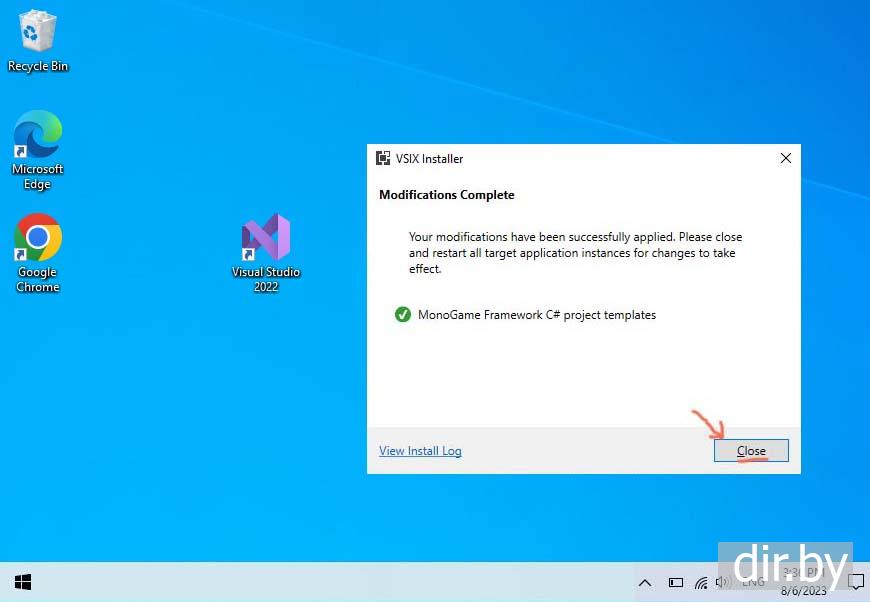Screen dimensions: 870x602
Task: Click the 'Your modifications have been successfully applied' message
Action: pos(575,252)
